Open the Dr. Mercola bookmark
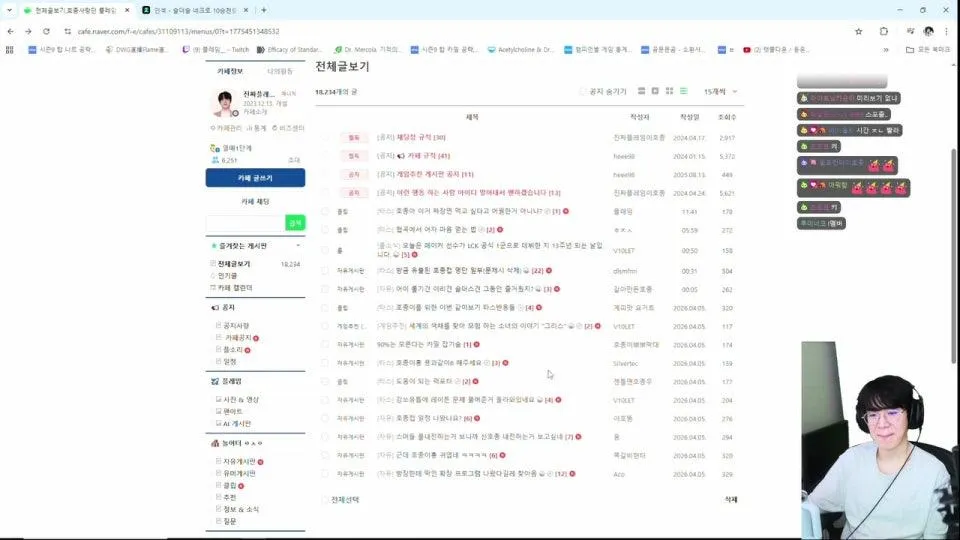Image resolution: width=960 pixels, height=540 pixels. (x=367, y=50)
